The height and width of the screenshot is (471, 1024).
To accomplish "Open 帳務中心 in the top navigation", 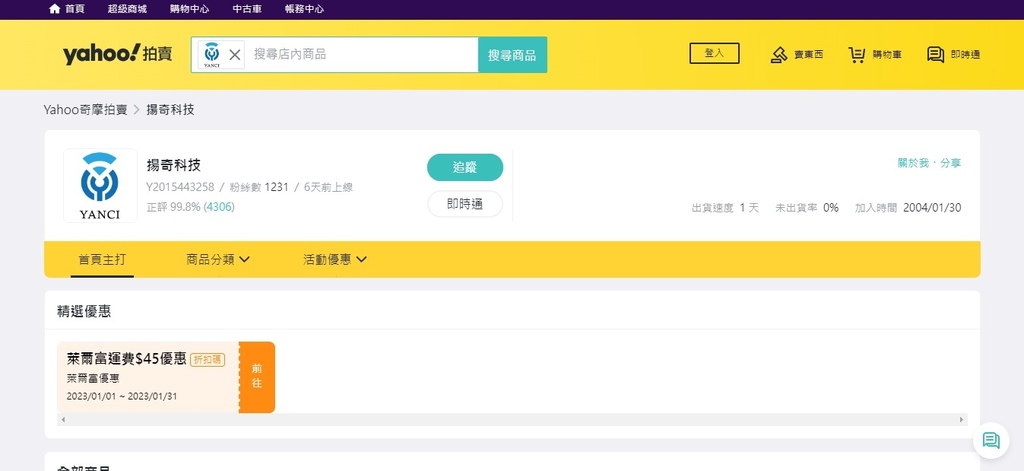I will 304,9.
